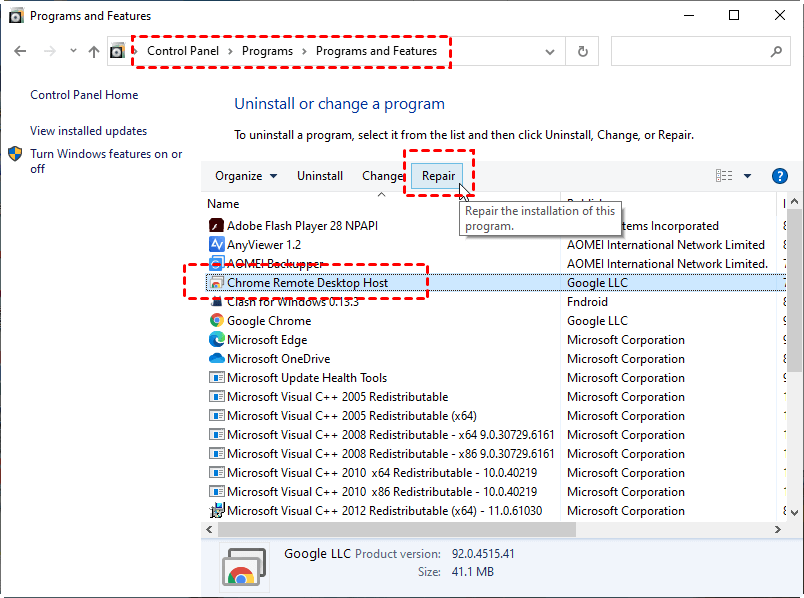Select Visual C++ 2010 x86 Redistributable entry
804x598 pixels.
coord(382,491)
